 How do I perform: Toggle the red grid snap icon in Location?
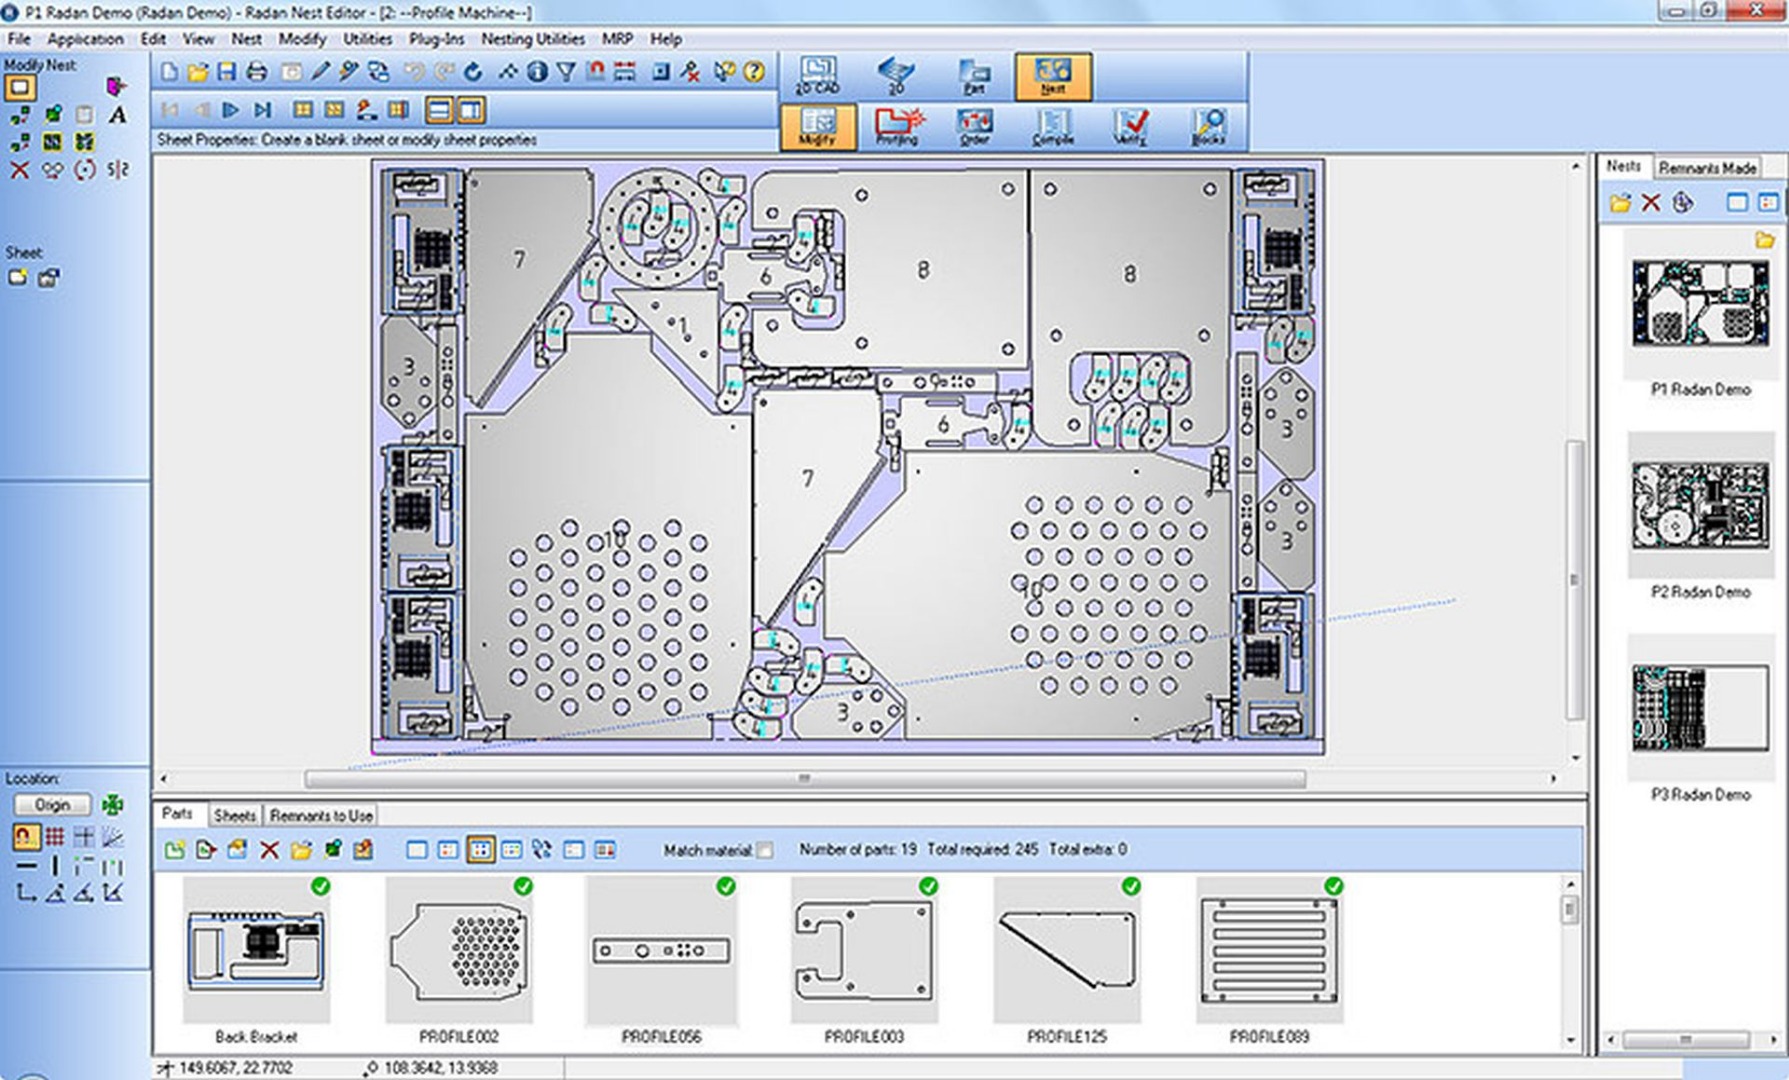click(x=54, y=836)
